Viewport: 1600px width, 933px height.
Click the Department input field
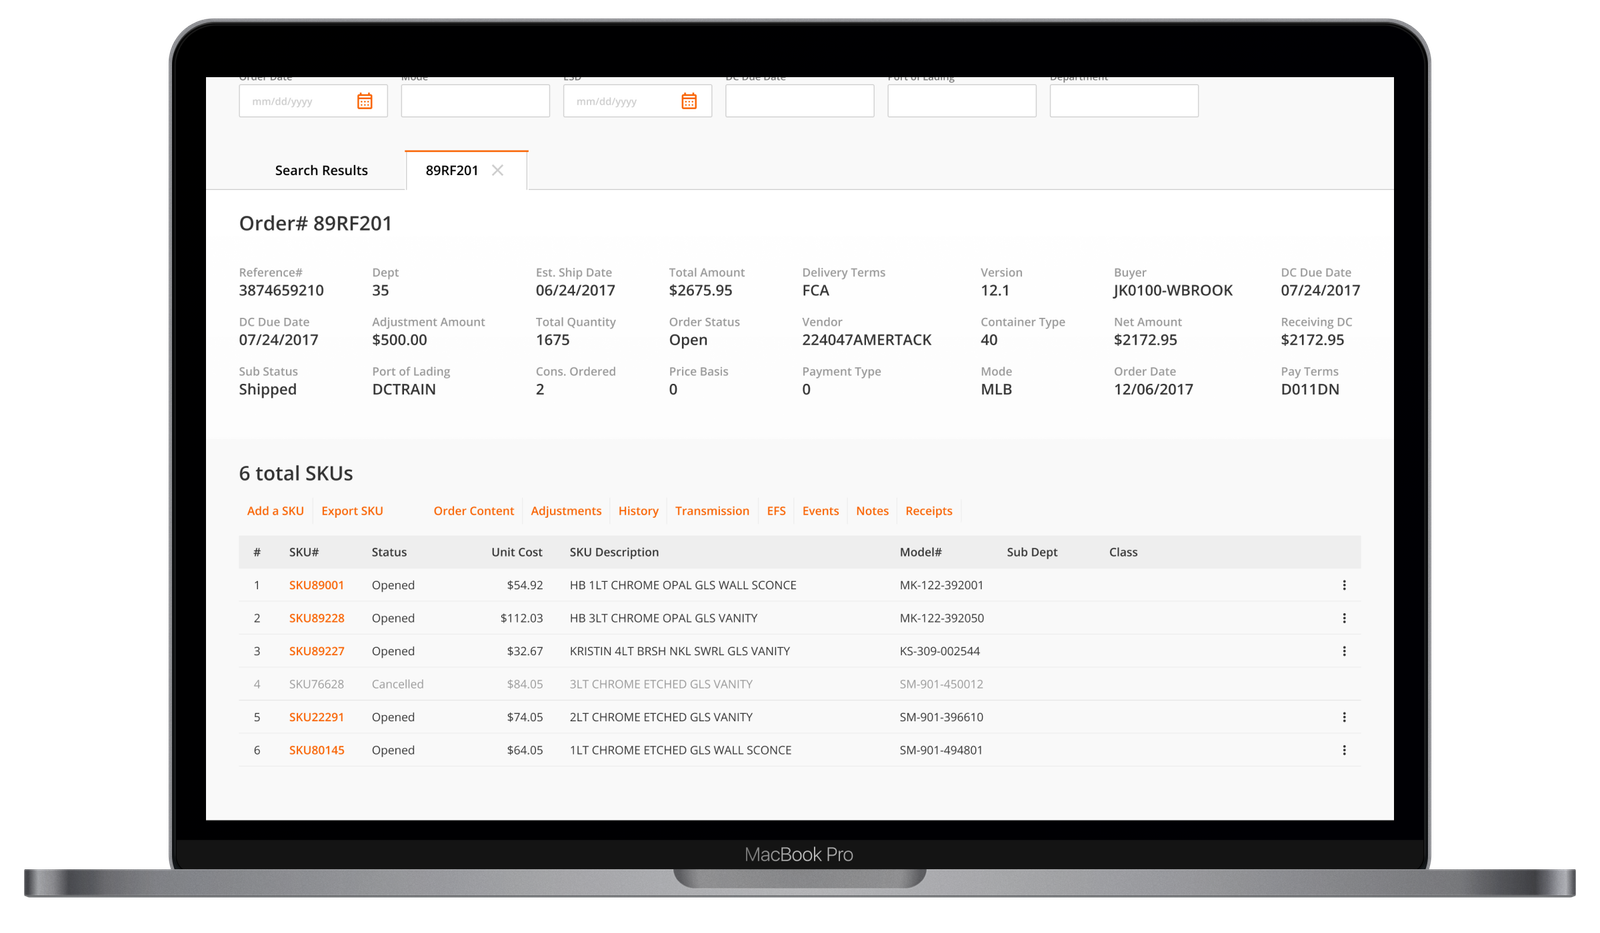[x=1123, y=101]
